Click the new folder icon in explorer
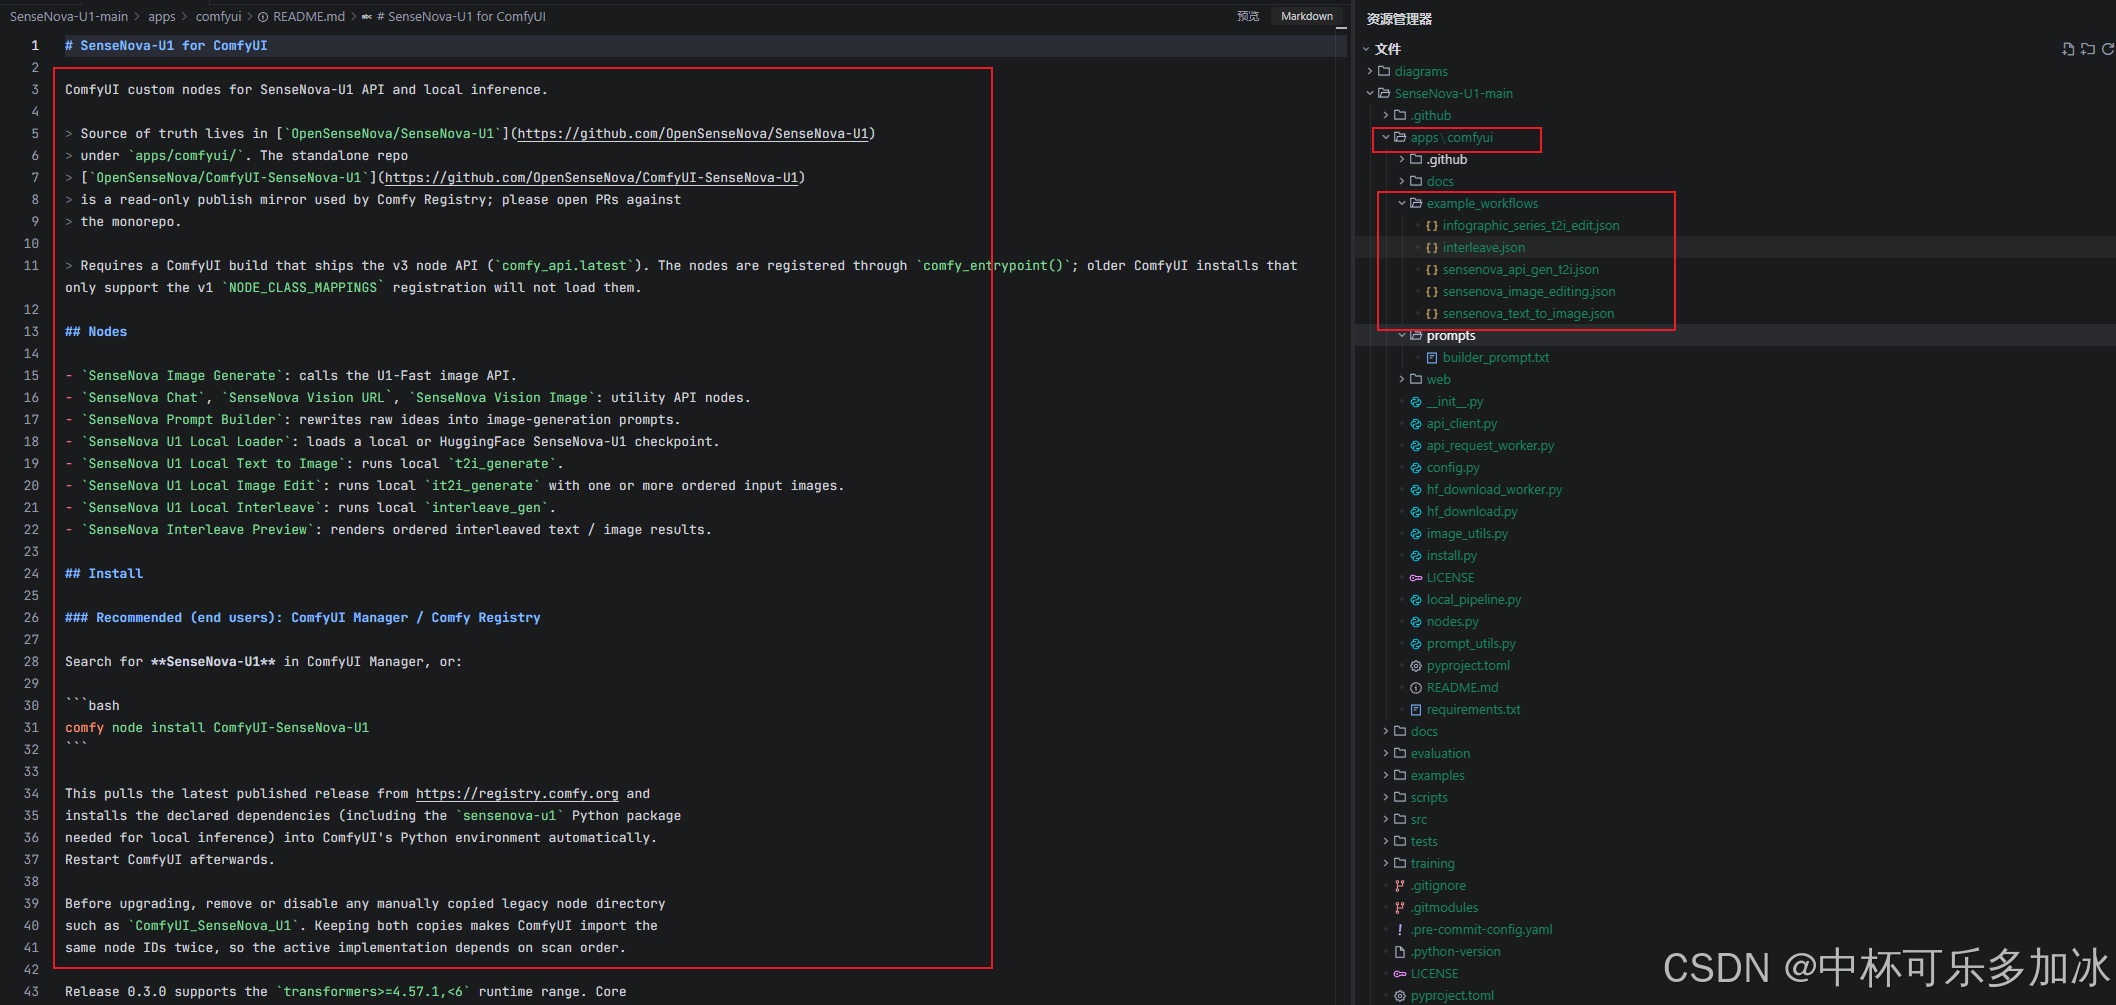 [2088, 49]
